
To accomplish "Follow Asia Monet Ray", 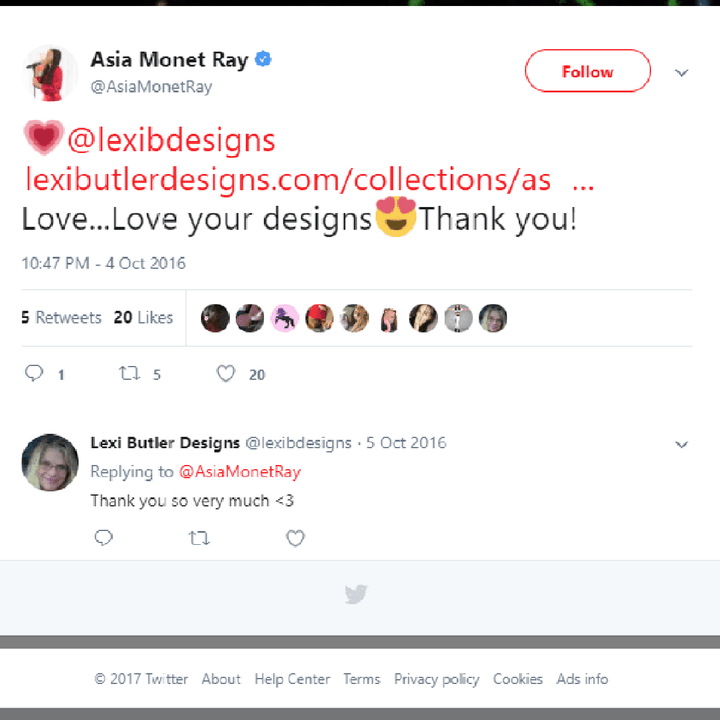I will [587, 72].
